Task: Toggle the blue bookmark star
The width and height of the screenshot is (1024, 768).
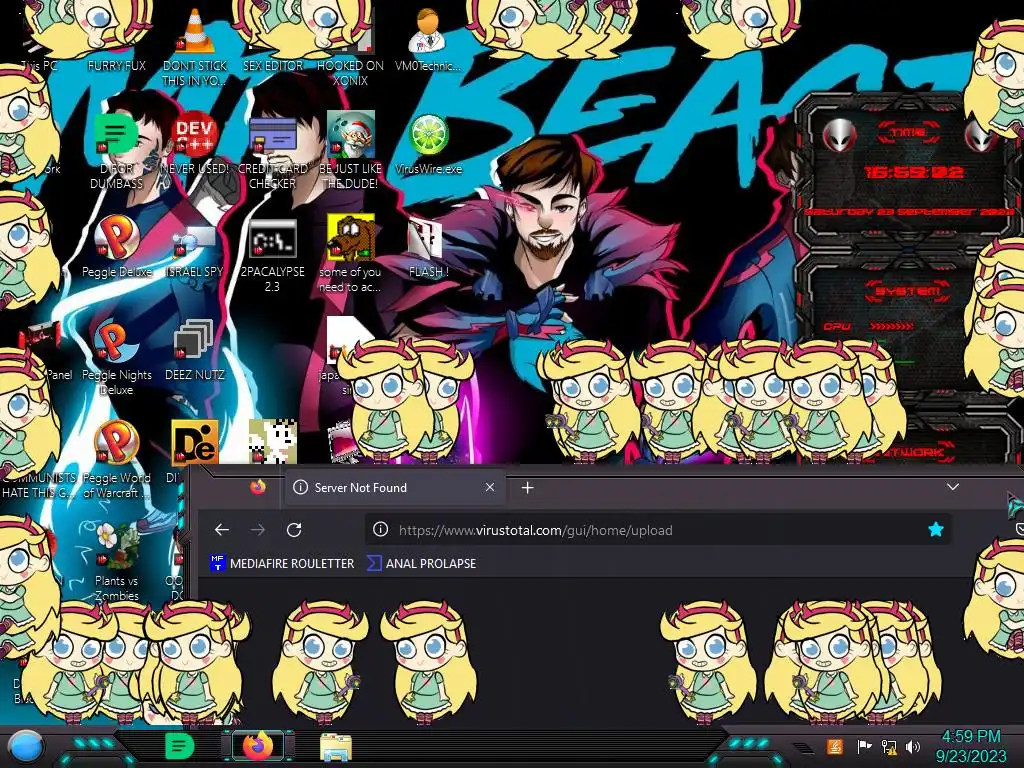Action: [936, 530]
